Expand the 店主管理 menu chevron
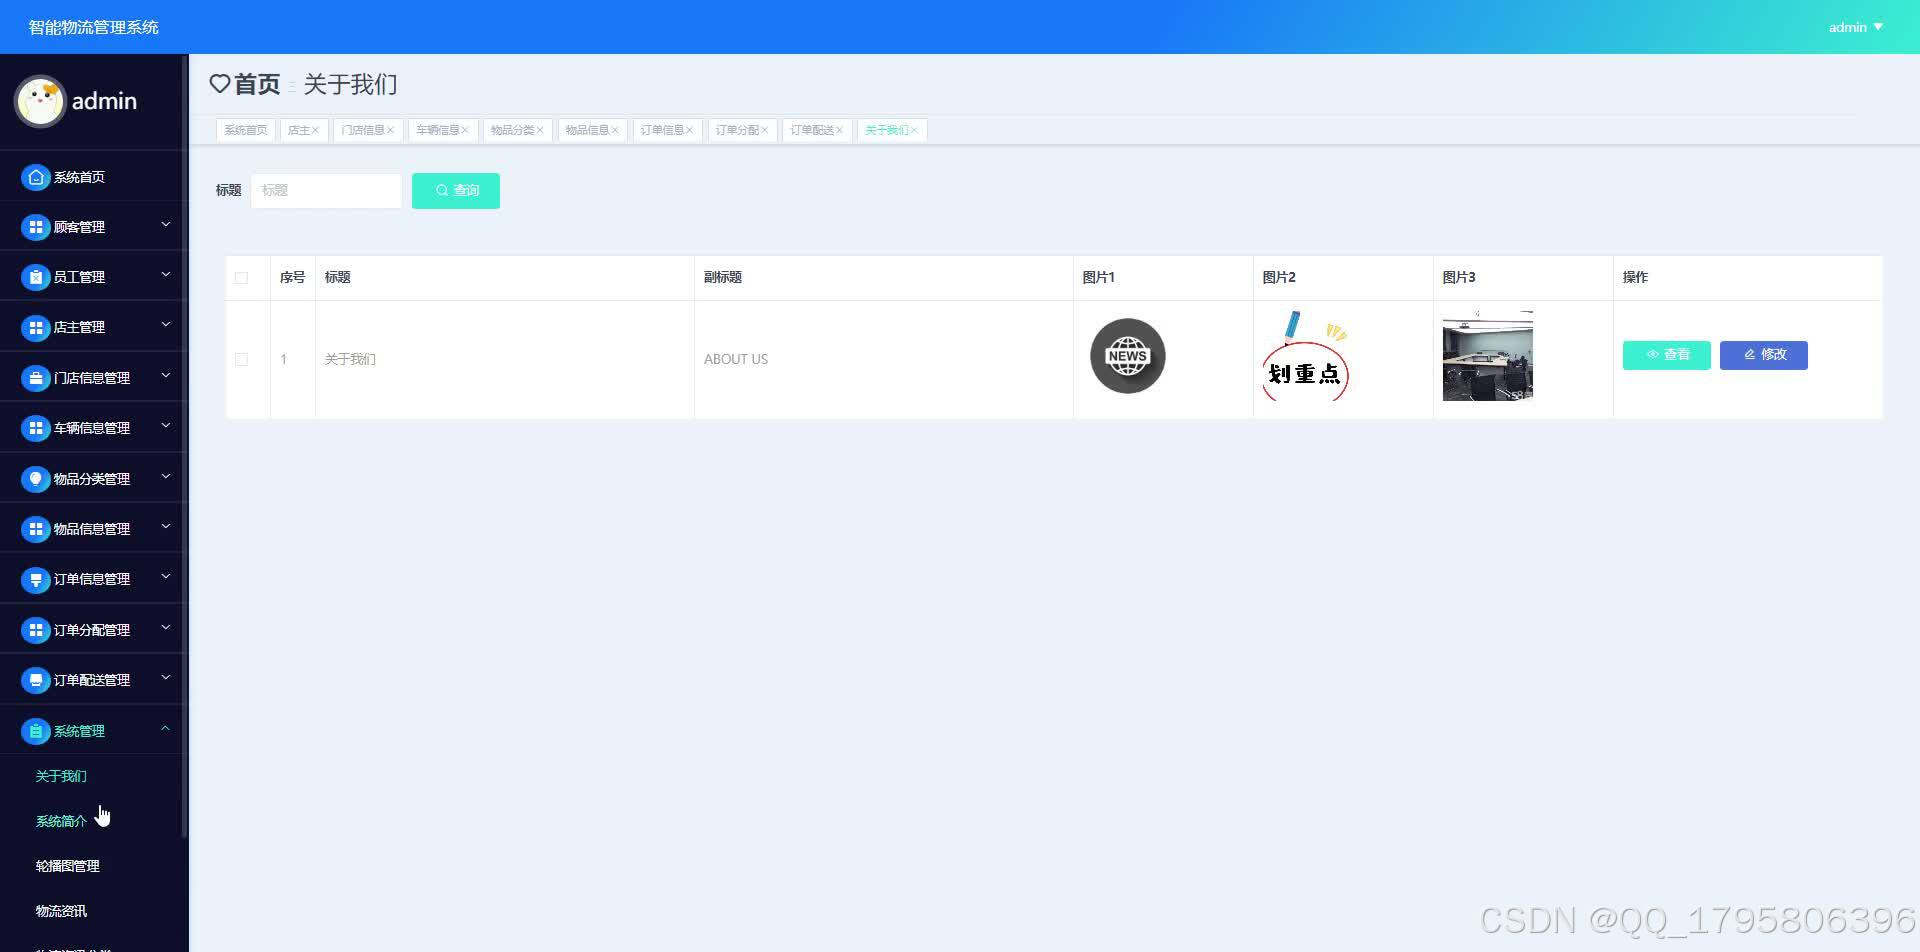 pyautogui.click(x=166, y=325)
